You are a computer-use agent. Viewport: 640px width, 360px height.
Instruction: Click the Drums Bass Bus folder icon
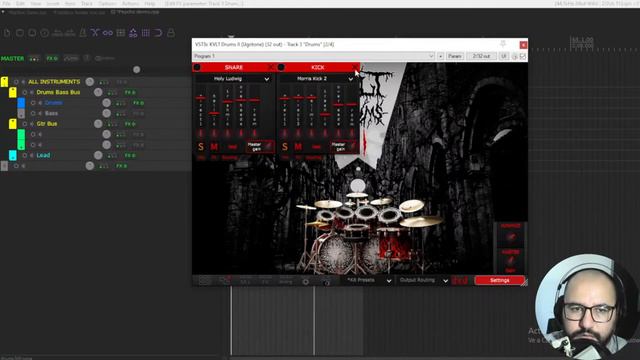point(13,92)
